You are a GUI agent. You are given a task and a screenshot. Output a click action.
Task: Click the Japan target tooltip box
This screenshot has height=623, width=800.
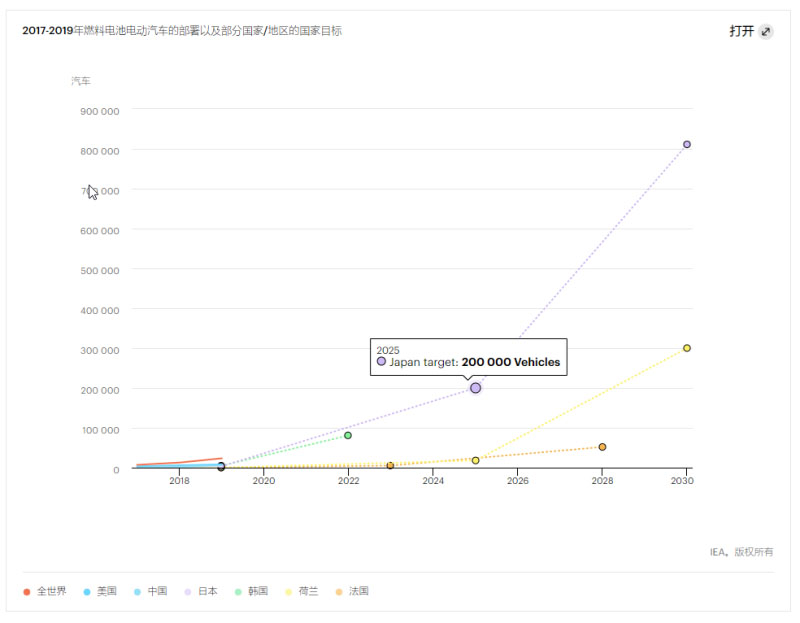point(468,357)
